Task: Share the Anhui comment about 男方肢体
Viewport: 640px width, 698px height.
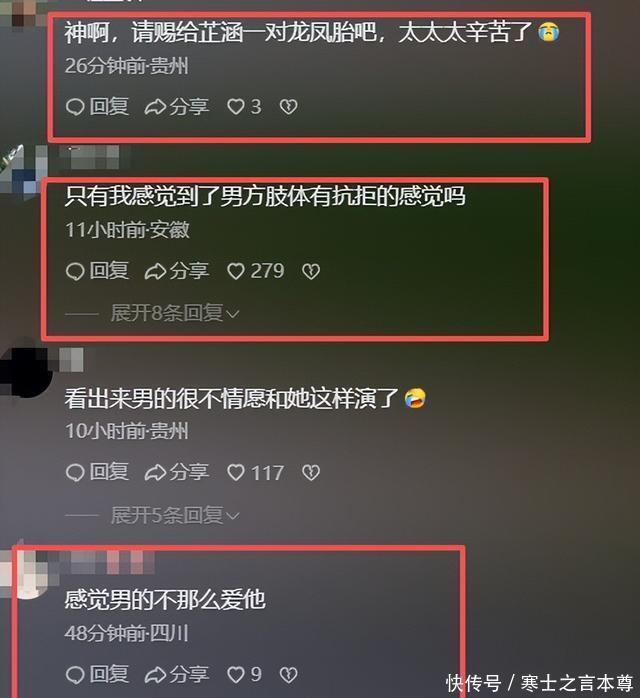Action: pyautogui.click(x=177, y=271)
